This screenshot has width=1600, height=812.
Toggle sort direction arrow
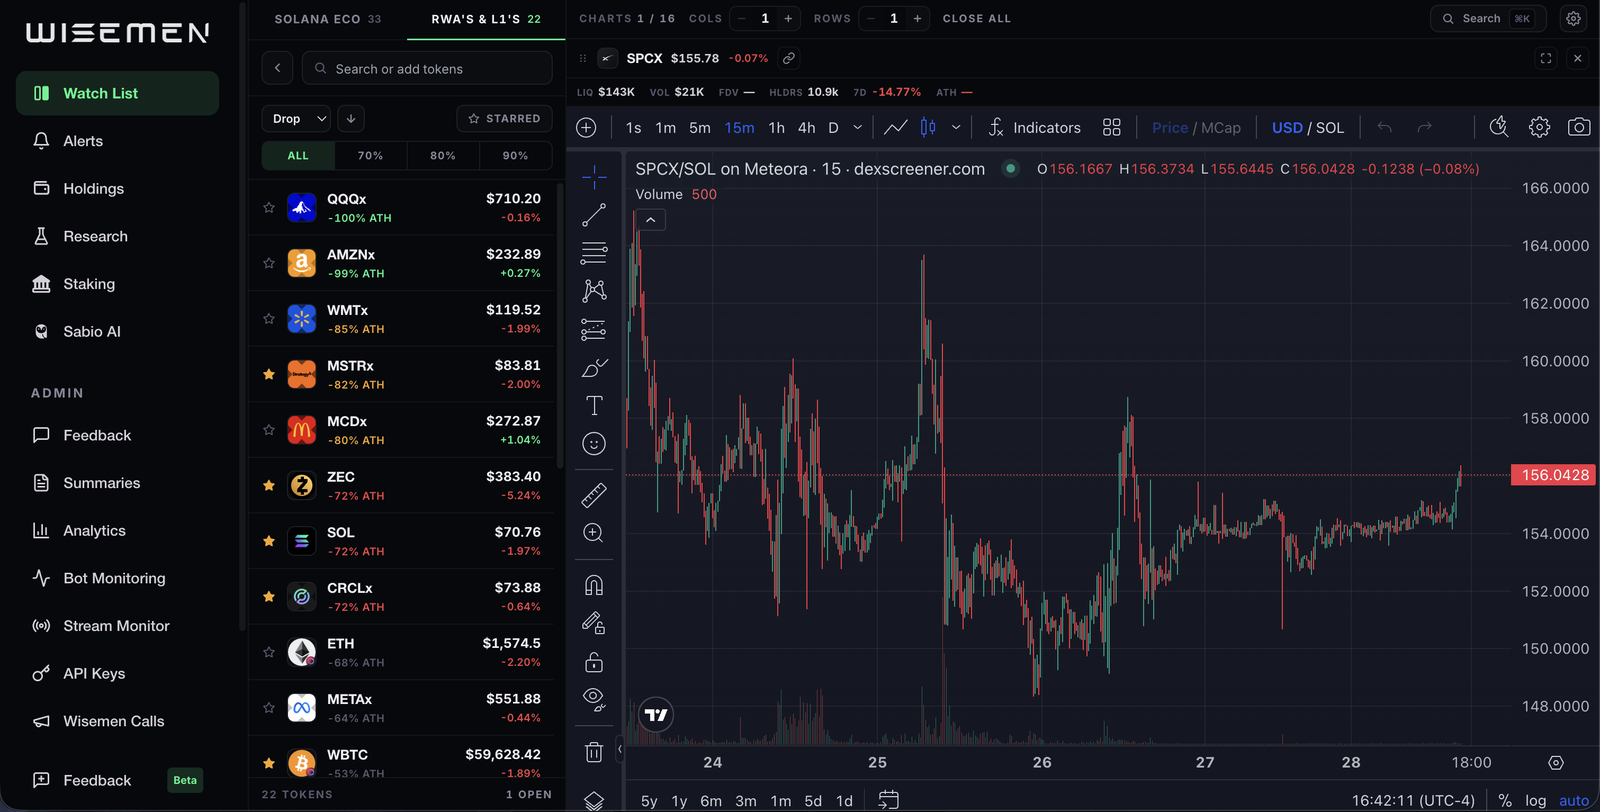point(351,118)
